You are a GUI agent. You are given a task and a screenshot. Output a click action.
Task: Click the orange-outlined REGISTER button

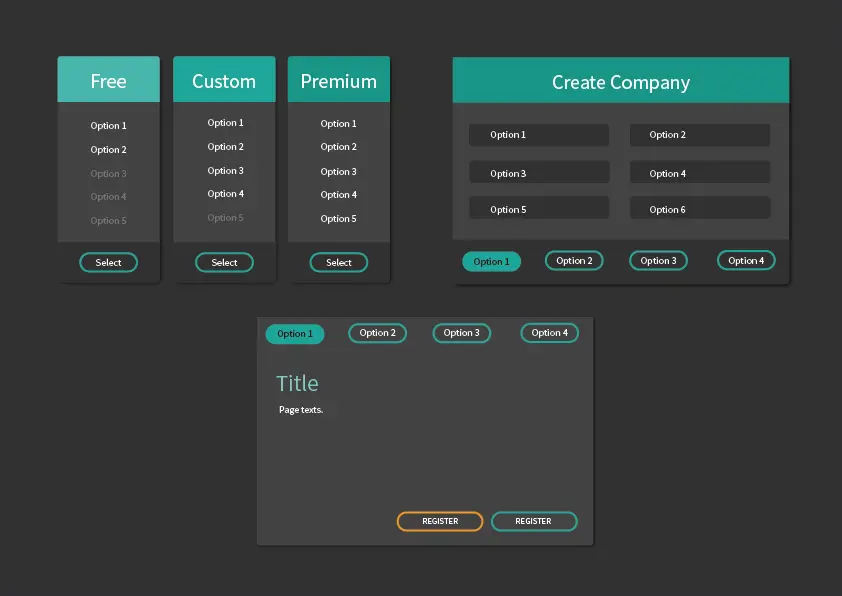pyautogui.click(x=440, y=521)
